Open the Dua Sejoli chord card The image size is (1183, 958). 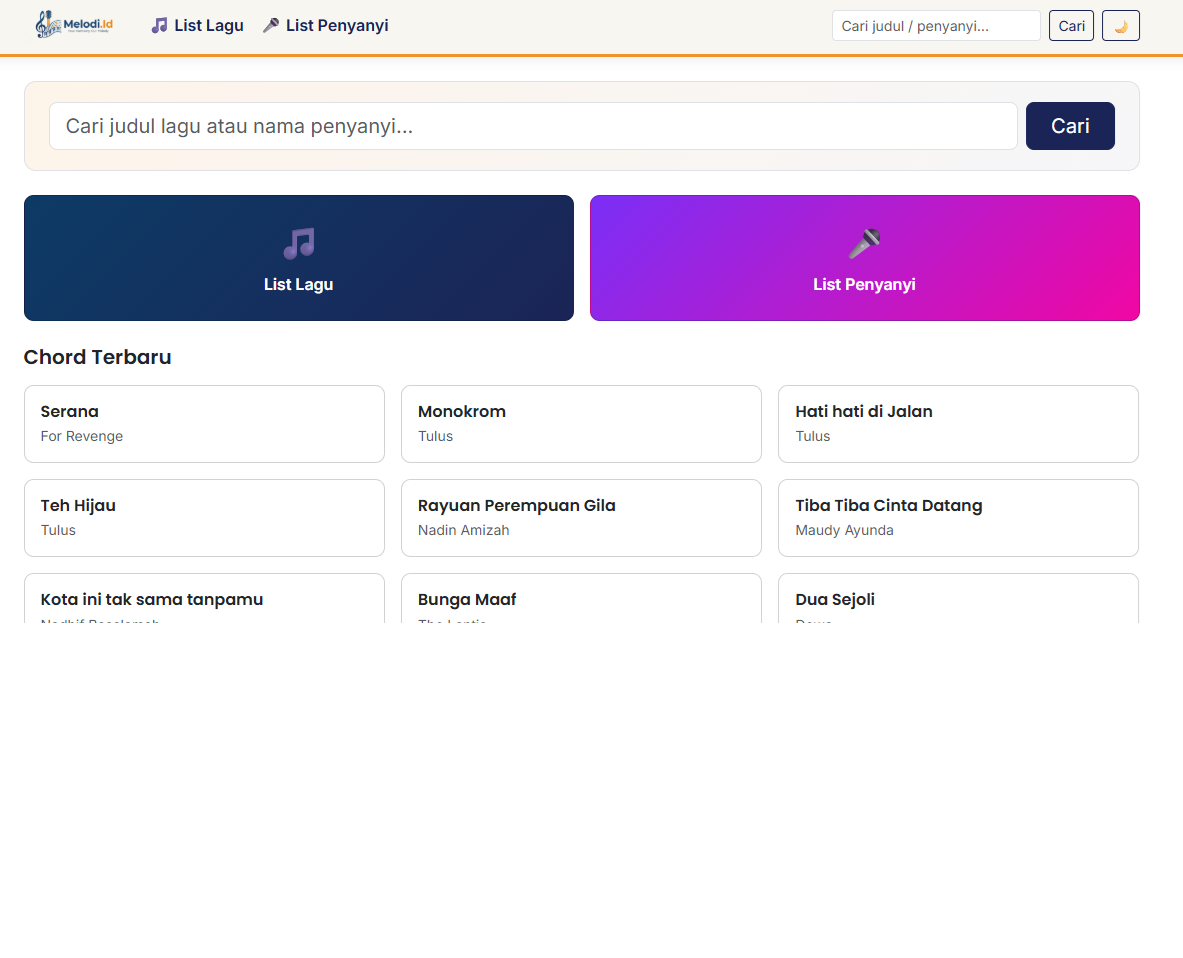point(958,599)
